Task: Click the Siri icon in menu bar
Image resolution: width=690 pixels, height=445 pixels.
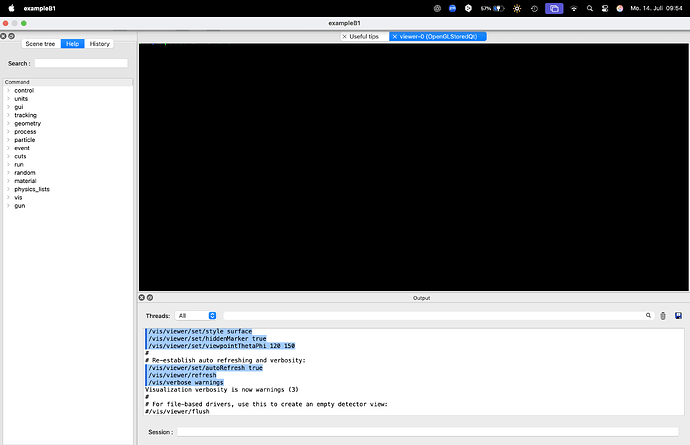Action: click(620, 8)
